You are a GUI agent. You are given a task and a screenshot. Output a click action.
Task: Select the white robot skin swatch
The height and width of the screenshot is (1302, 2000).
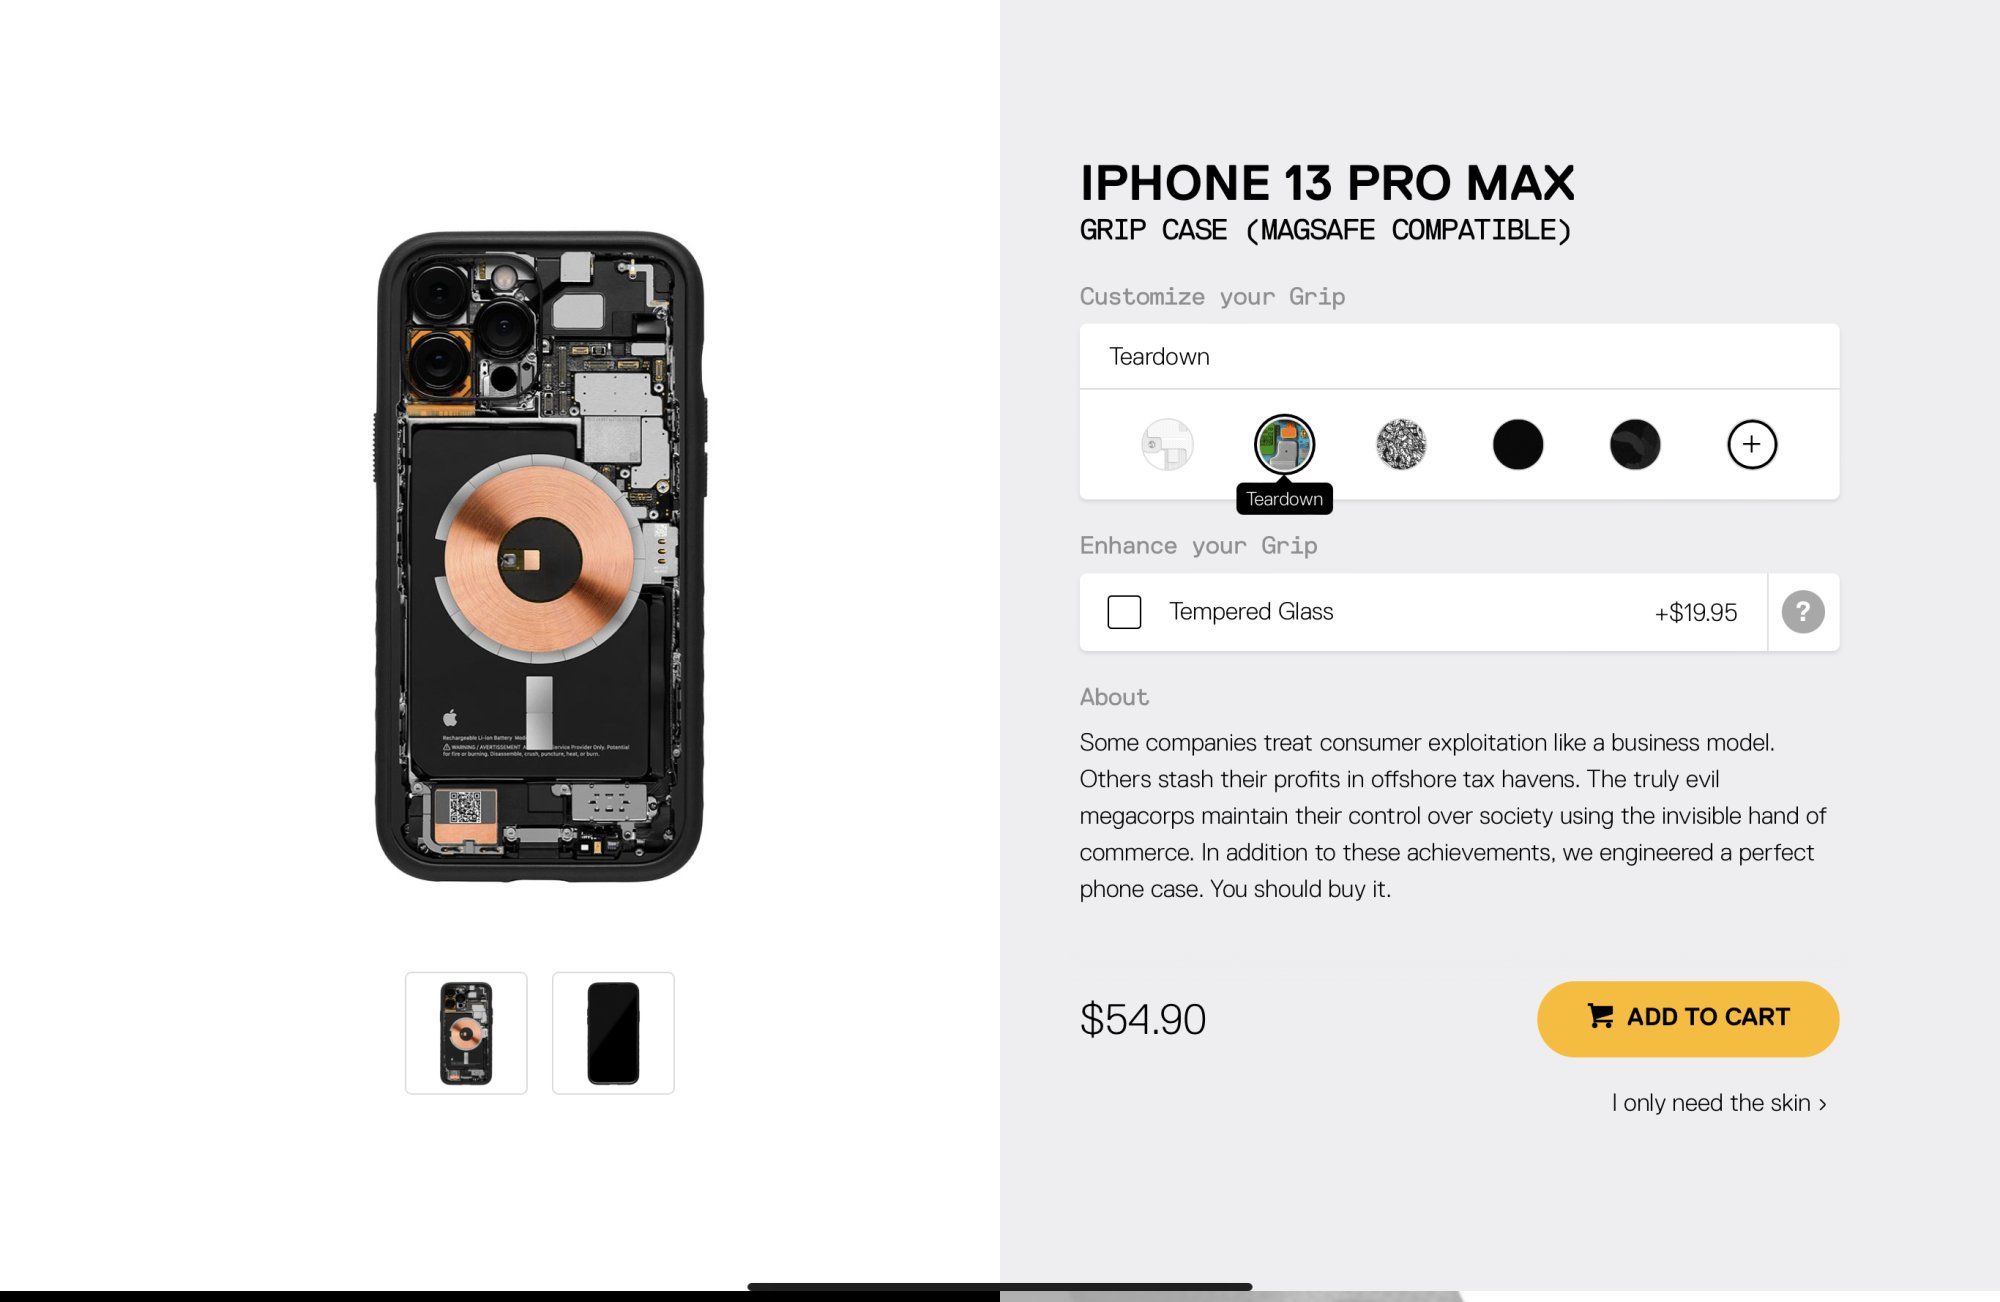tap(1167, 445)
